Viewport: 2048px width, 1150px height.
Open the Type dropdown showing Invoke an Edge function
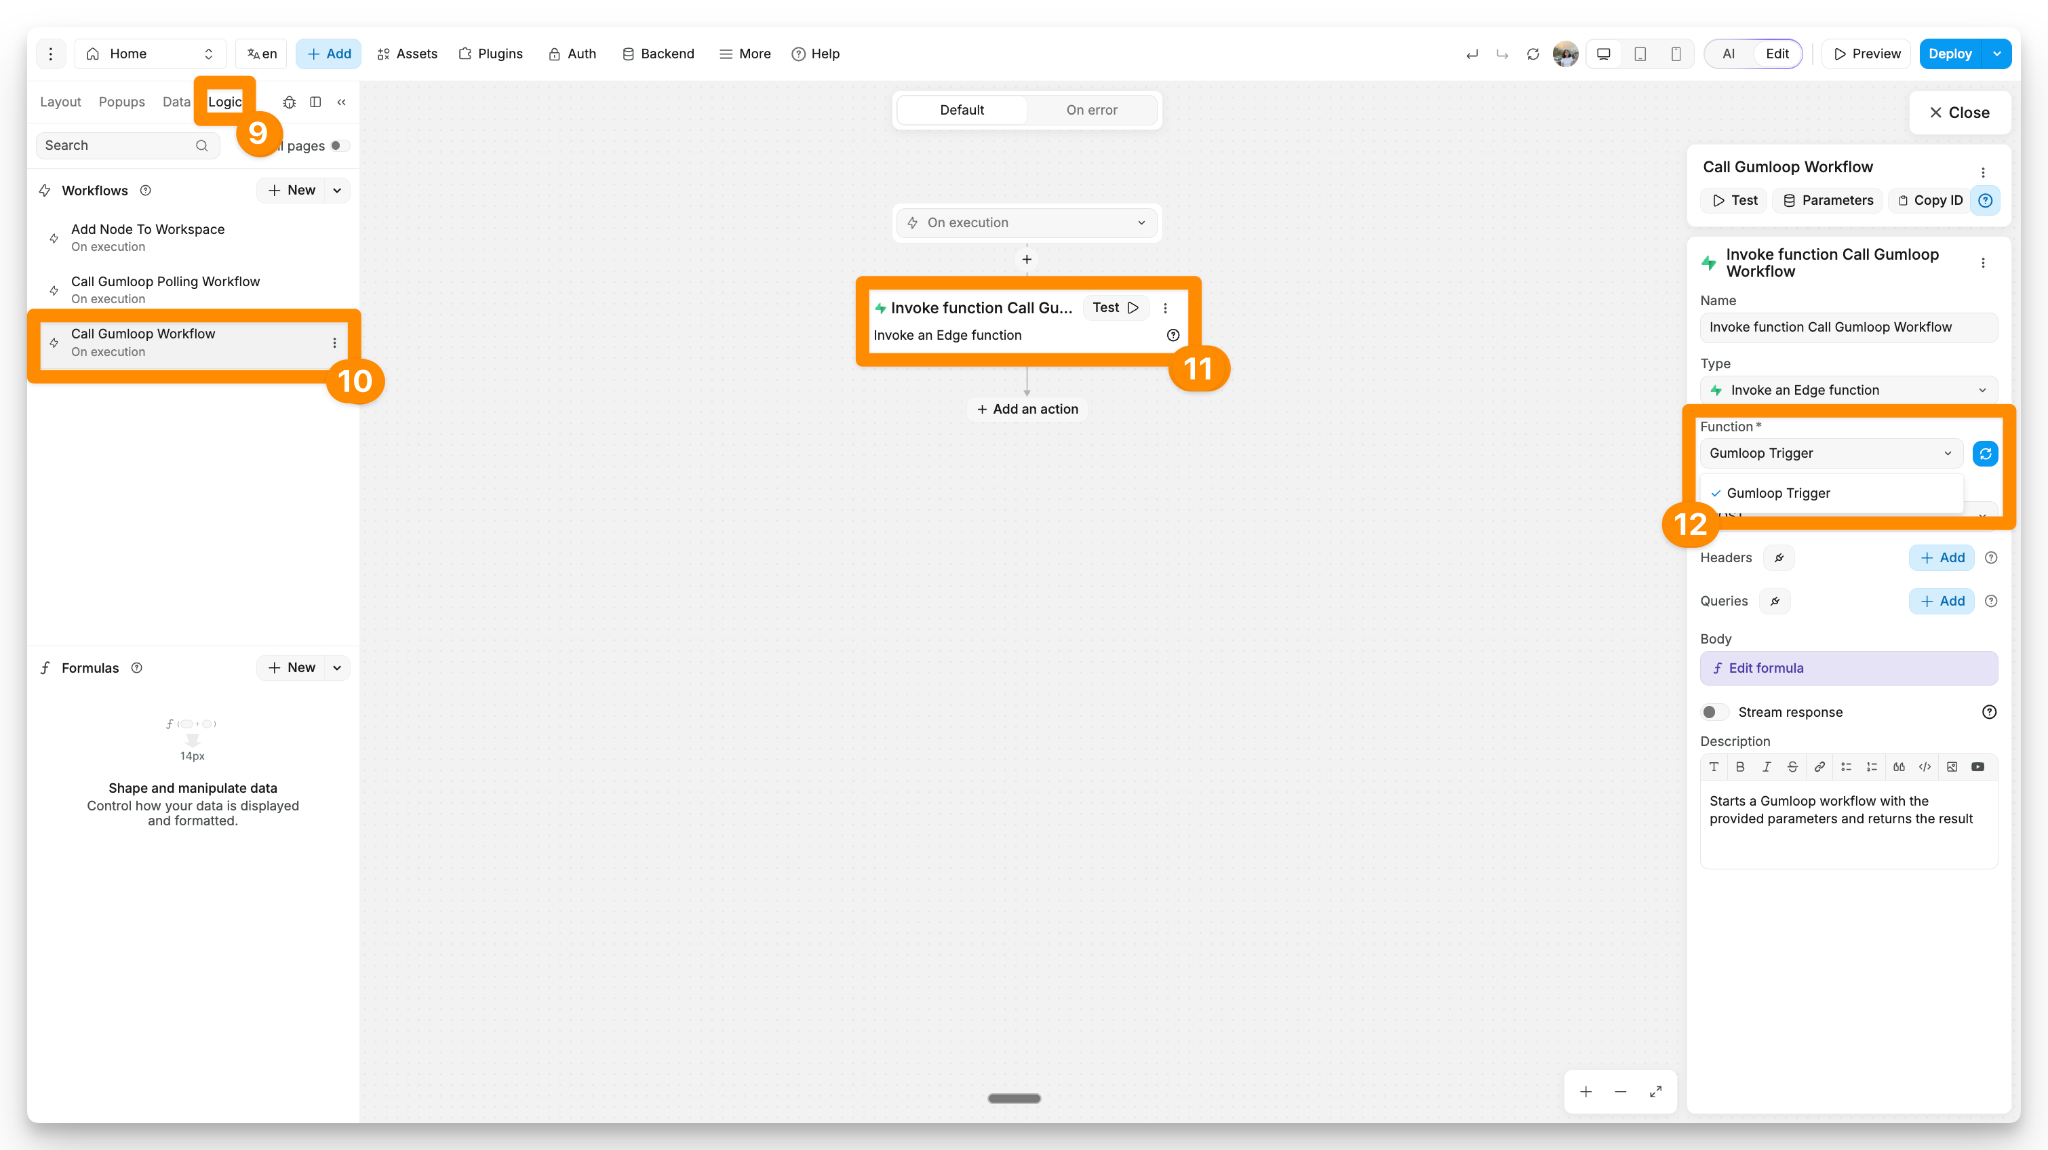(x=1848, y=390)
